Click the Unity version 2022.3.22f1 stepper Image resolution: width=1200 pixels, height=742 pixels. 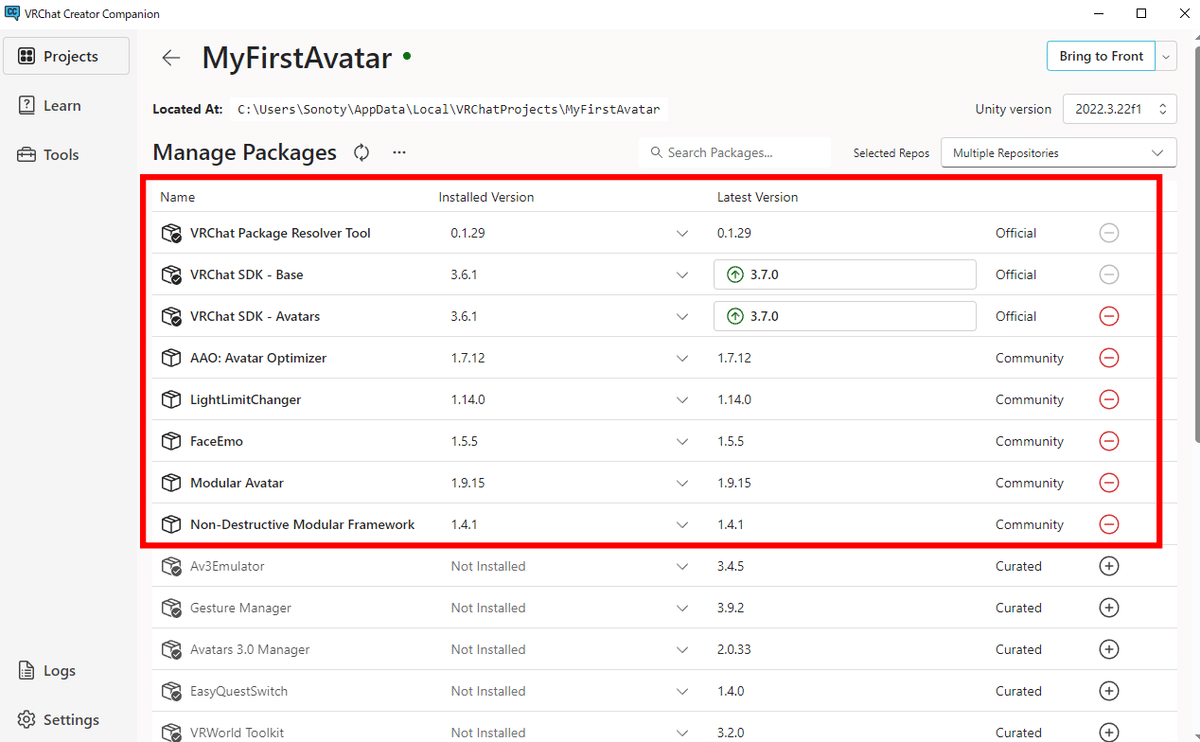[1120, 109]
